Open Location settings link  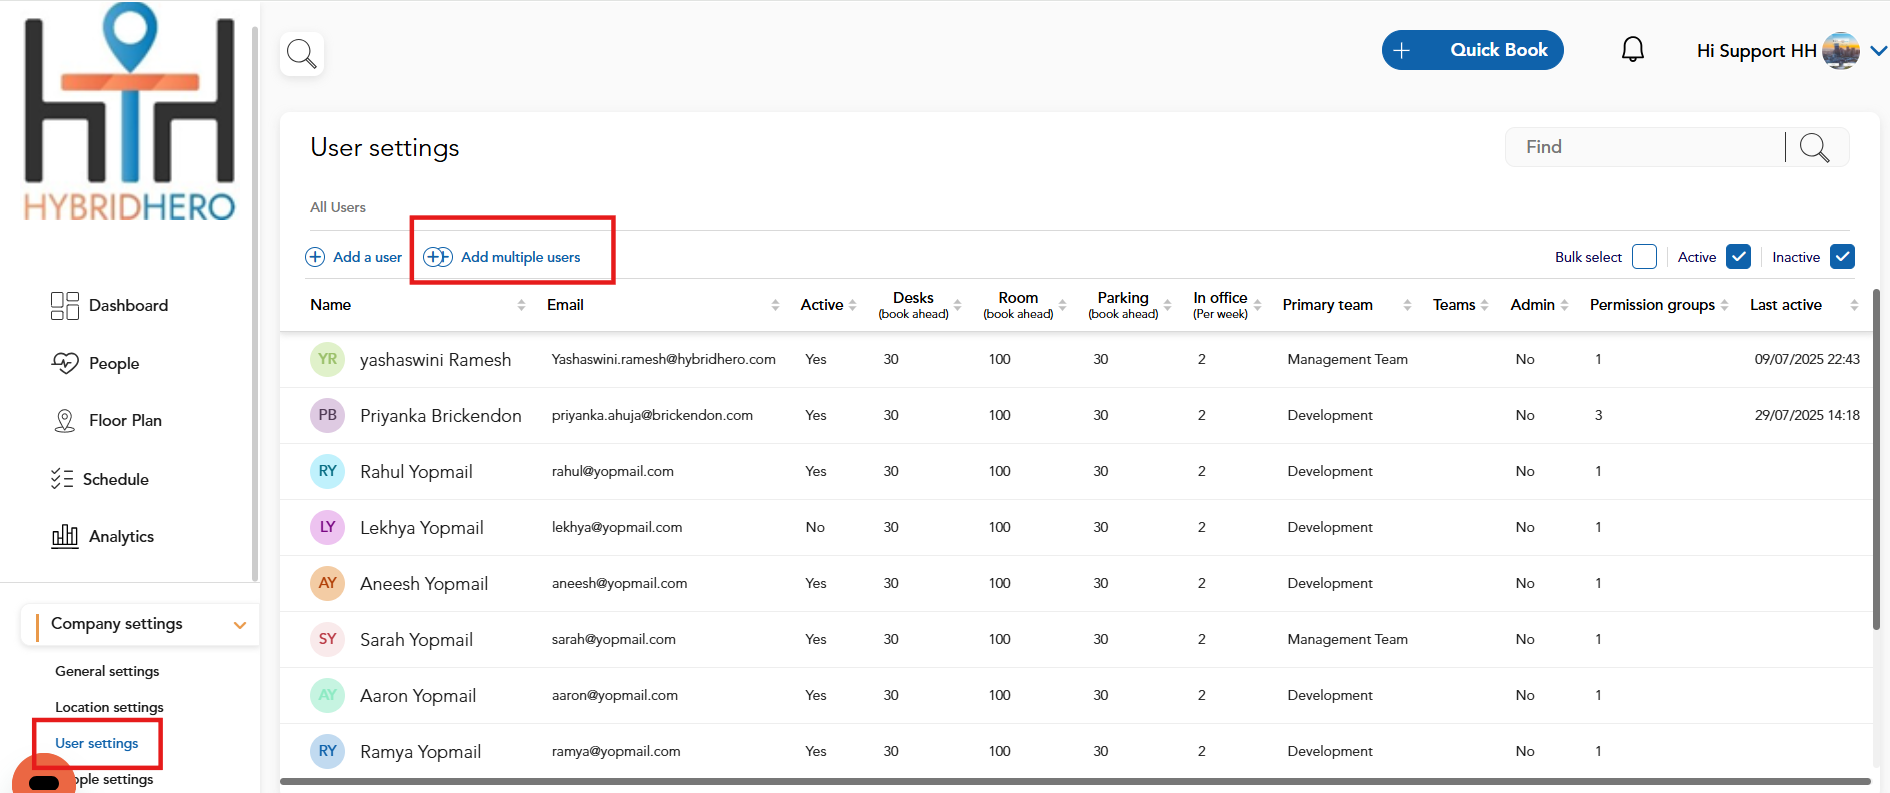[109, 707]
